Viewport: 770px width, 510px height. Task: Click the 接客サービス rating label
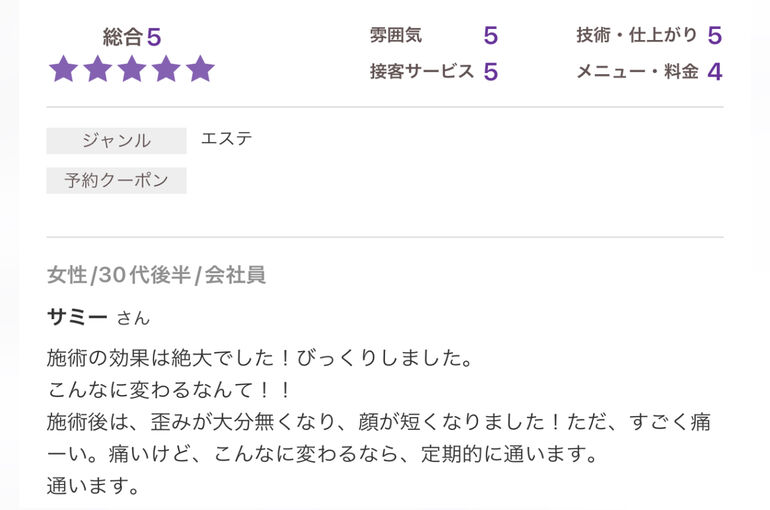coord(422,72)
